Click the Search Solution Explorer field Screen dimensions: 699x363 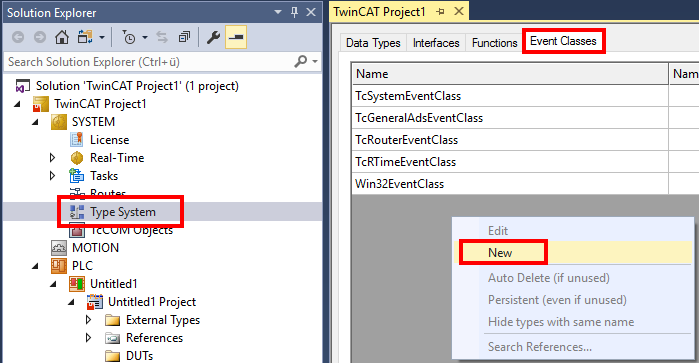(x=150, y=62)
